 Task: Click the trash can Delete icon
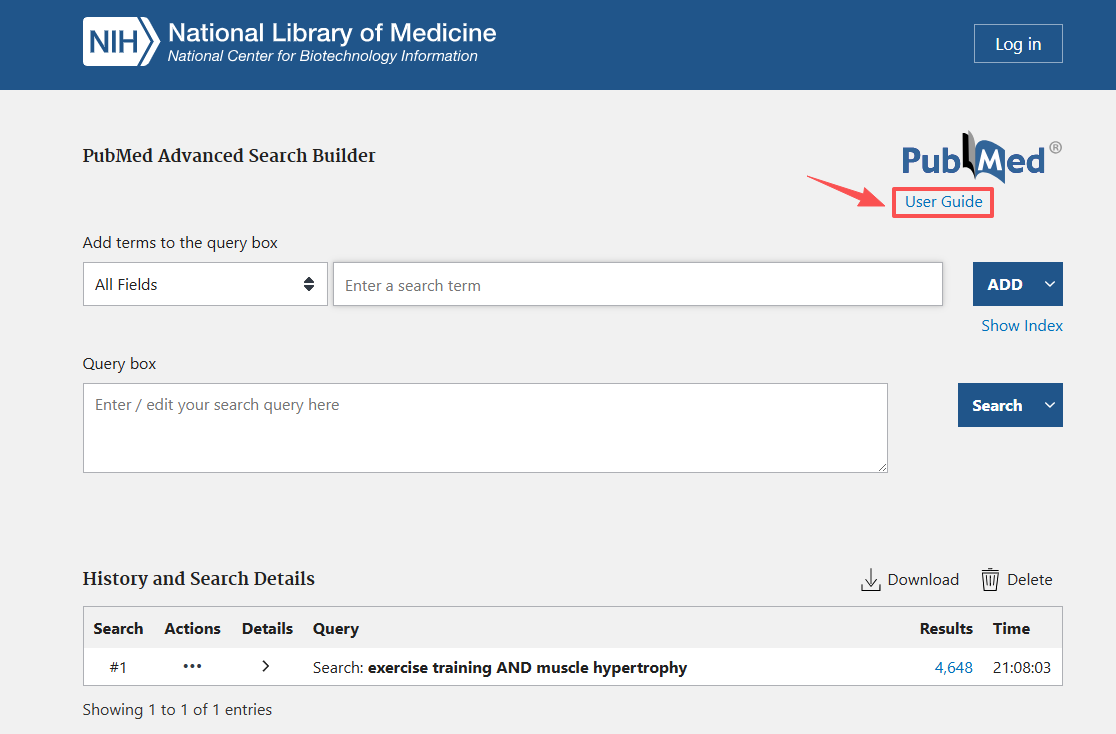[990, 580]
